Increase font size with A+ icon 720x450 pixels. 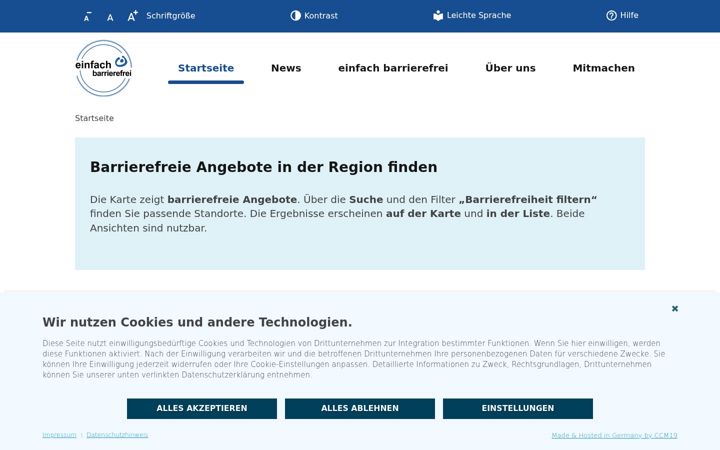132,16
